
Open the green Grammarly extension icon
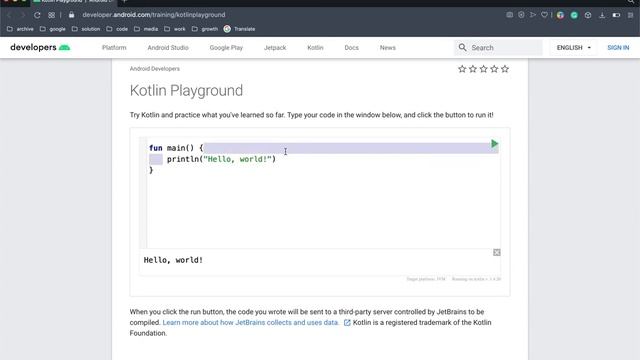pyautogui.click(x=574, y=15)
